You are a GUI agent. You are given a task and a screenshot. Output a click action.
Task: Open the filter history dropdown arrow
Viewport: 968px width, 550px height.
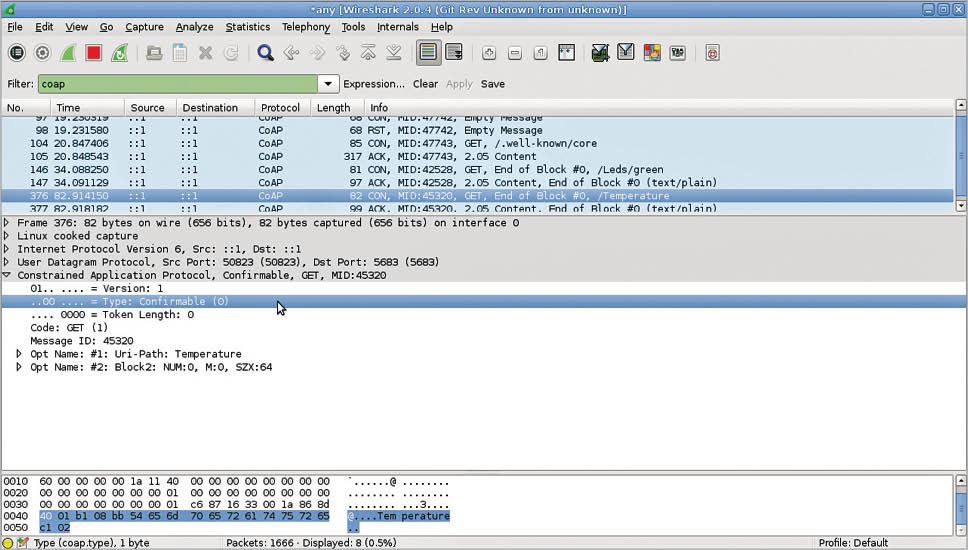(x=328, y=84)
